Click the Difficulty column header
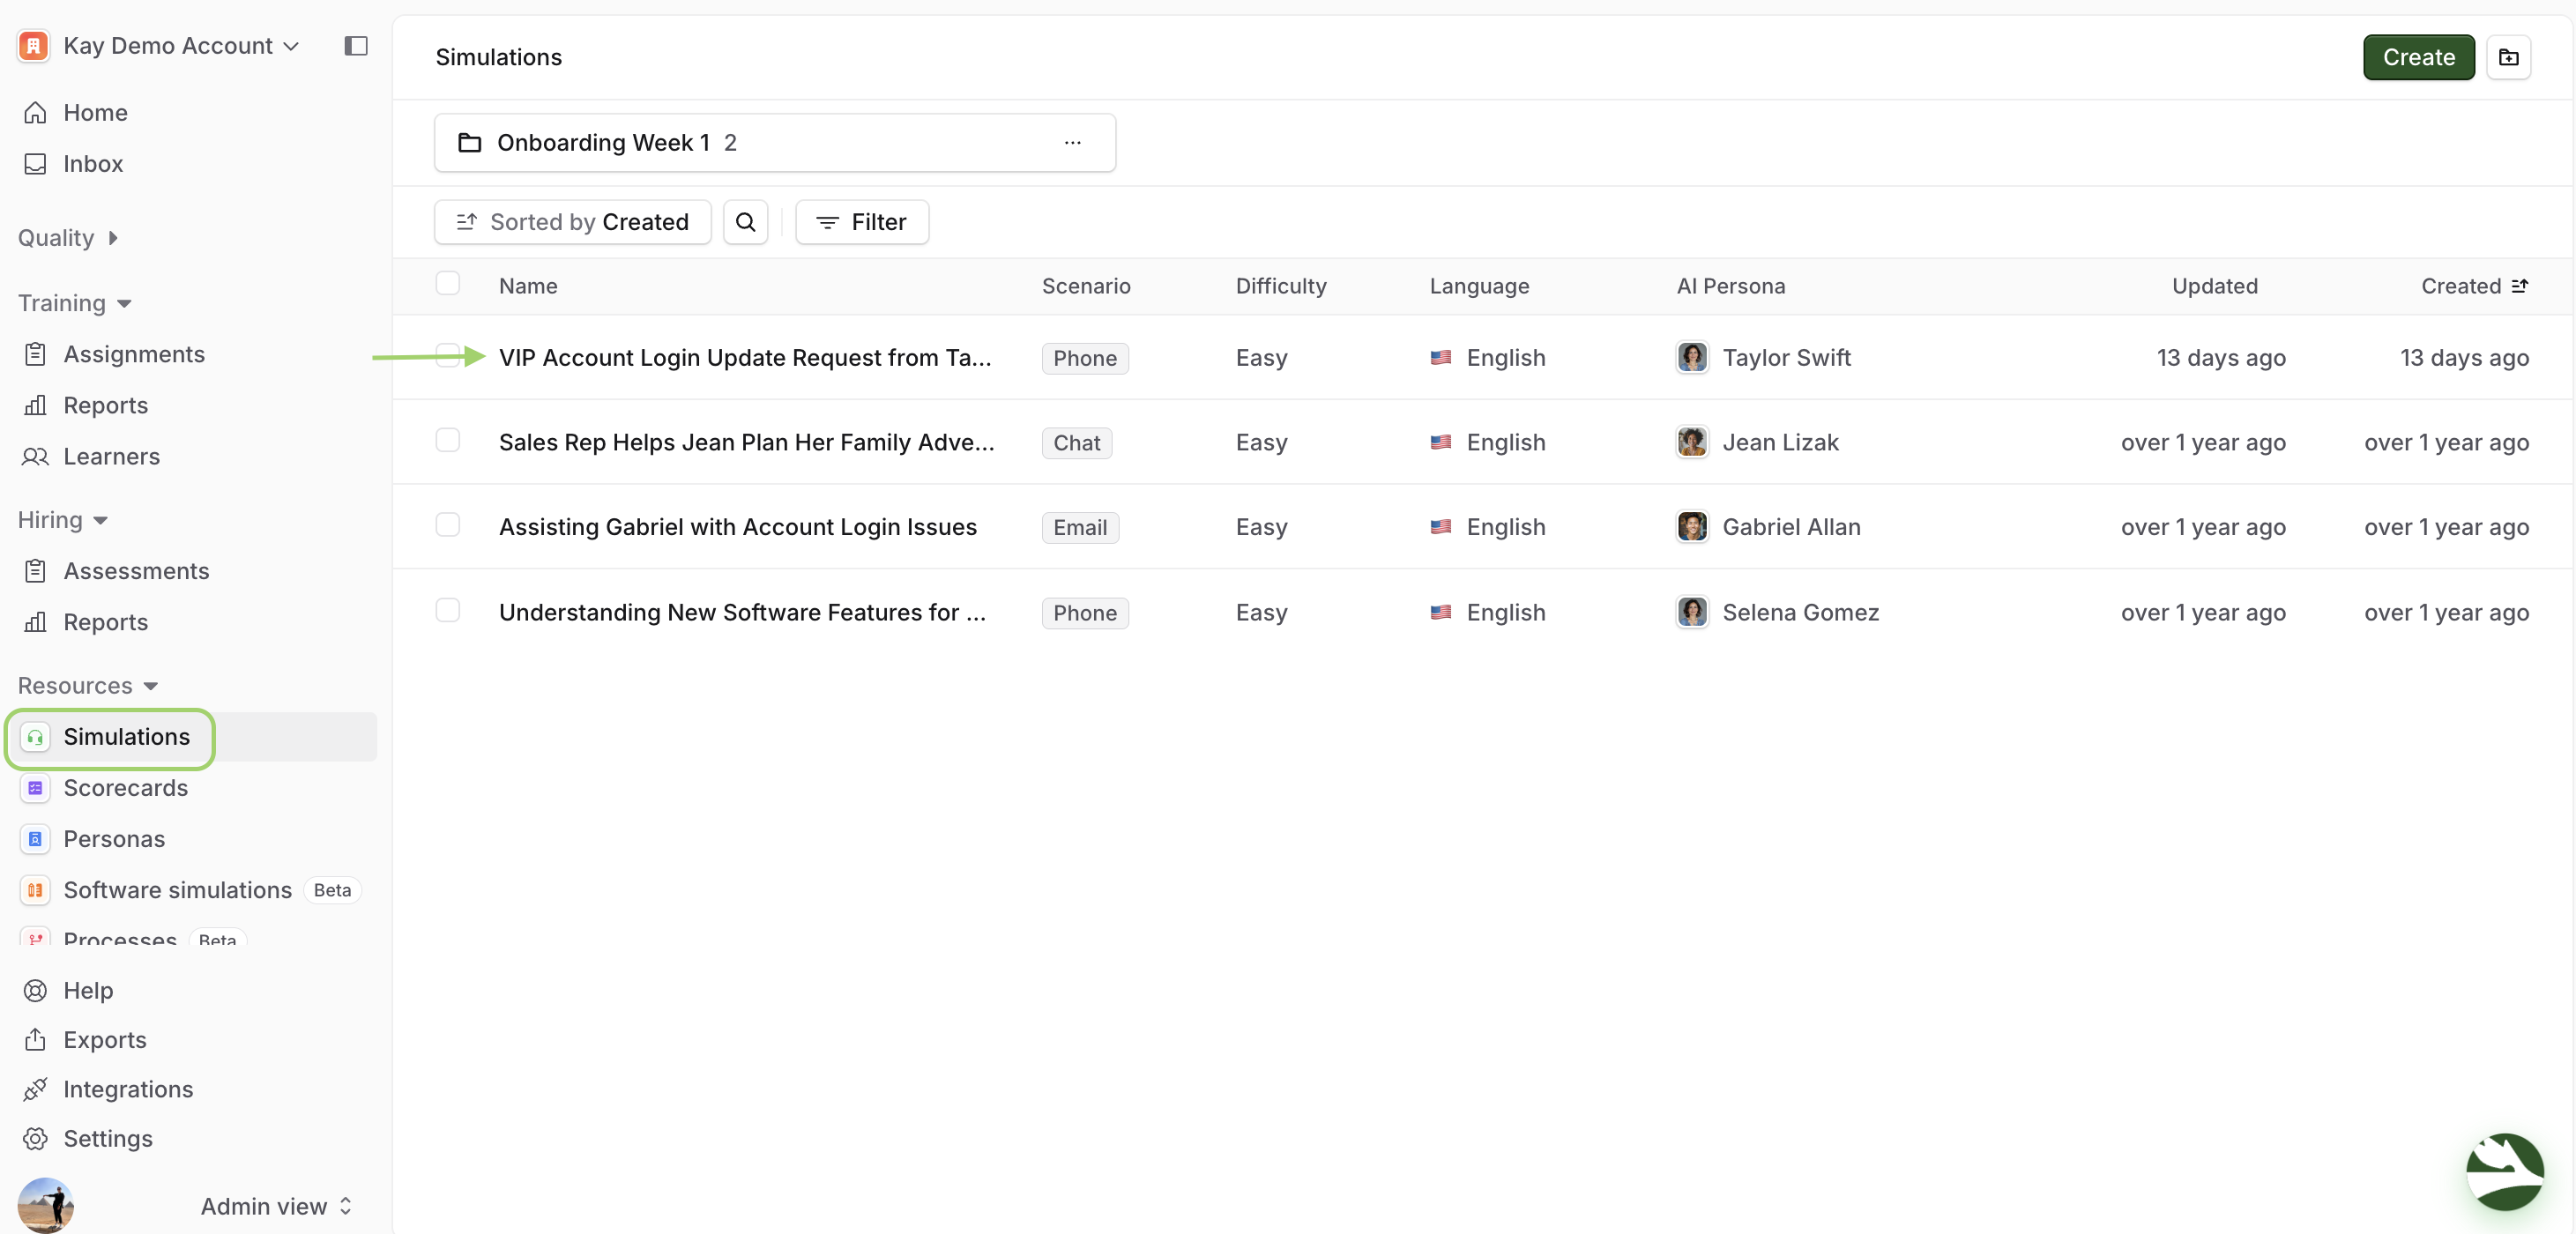2576x1234 pixels. click(1280, 286)
